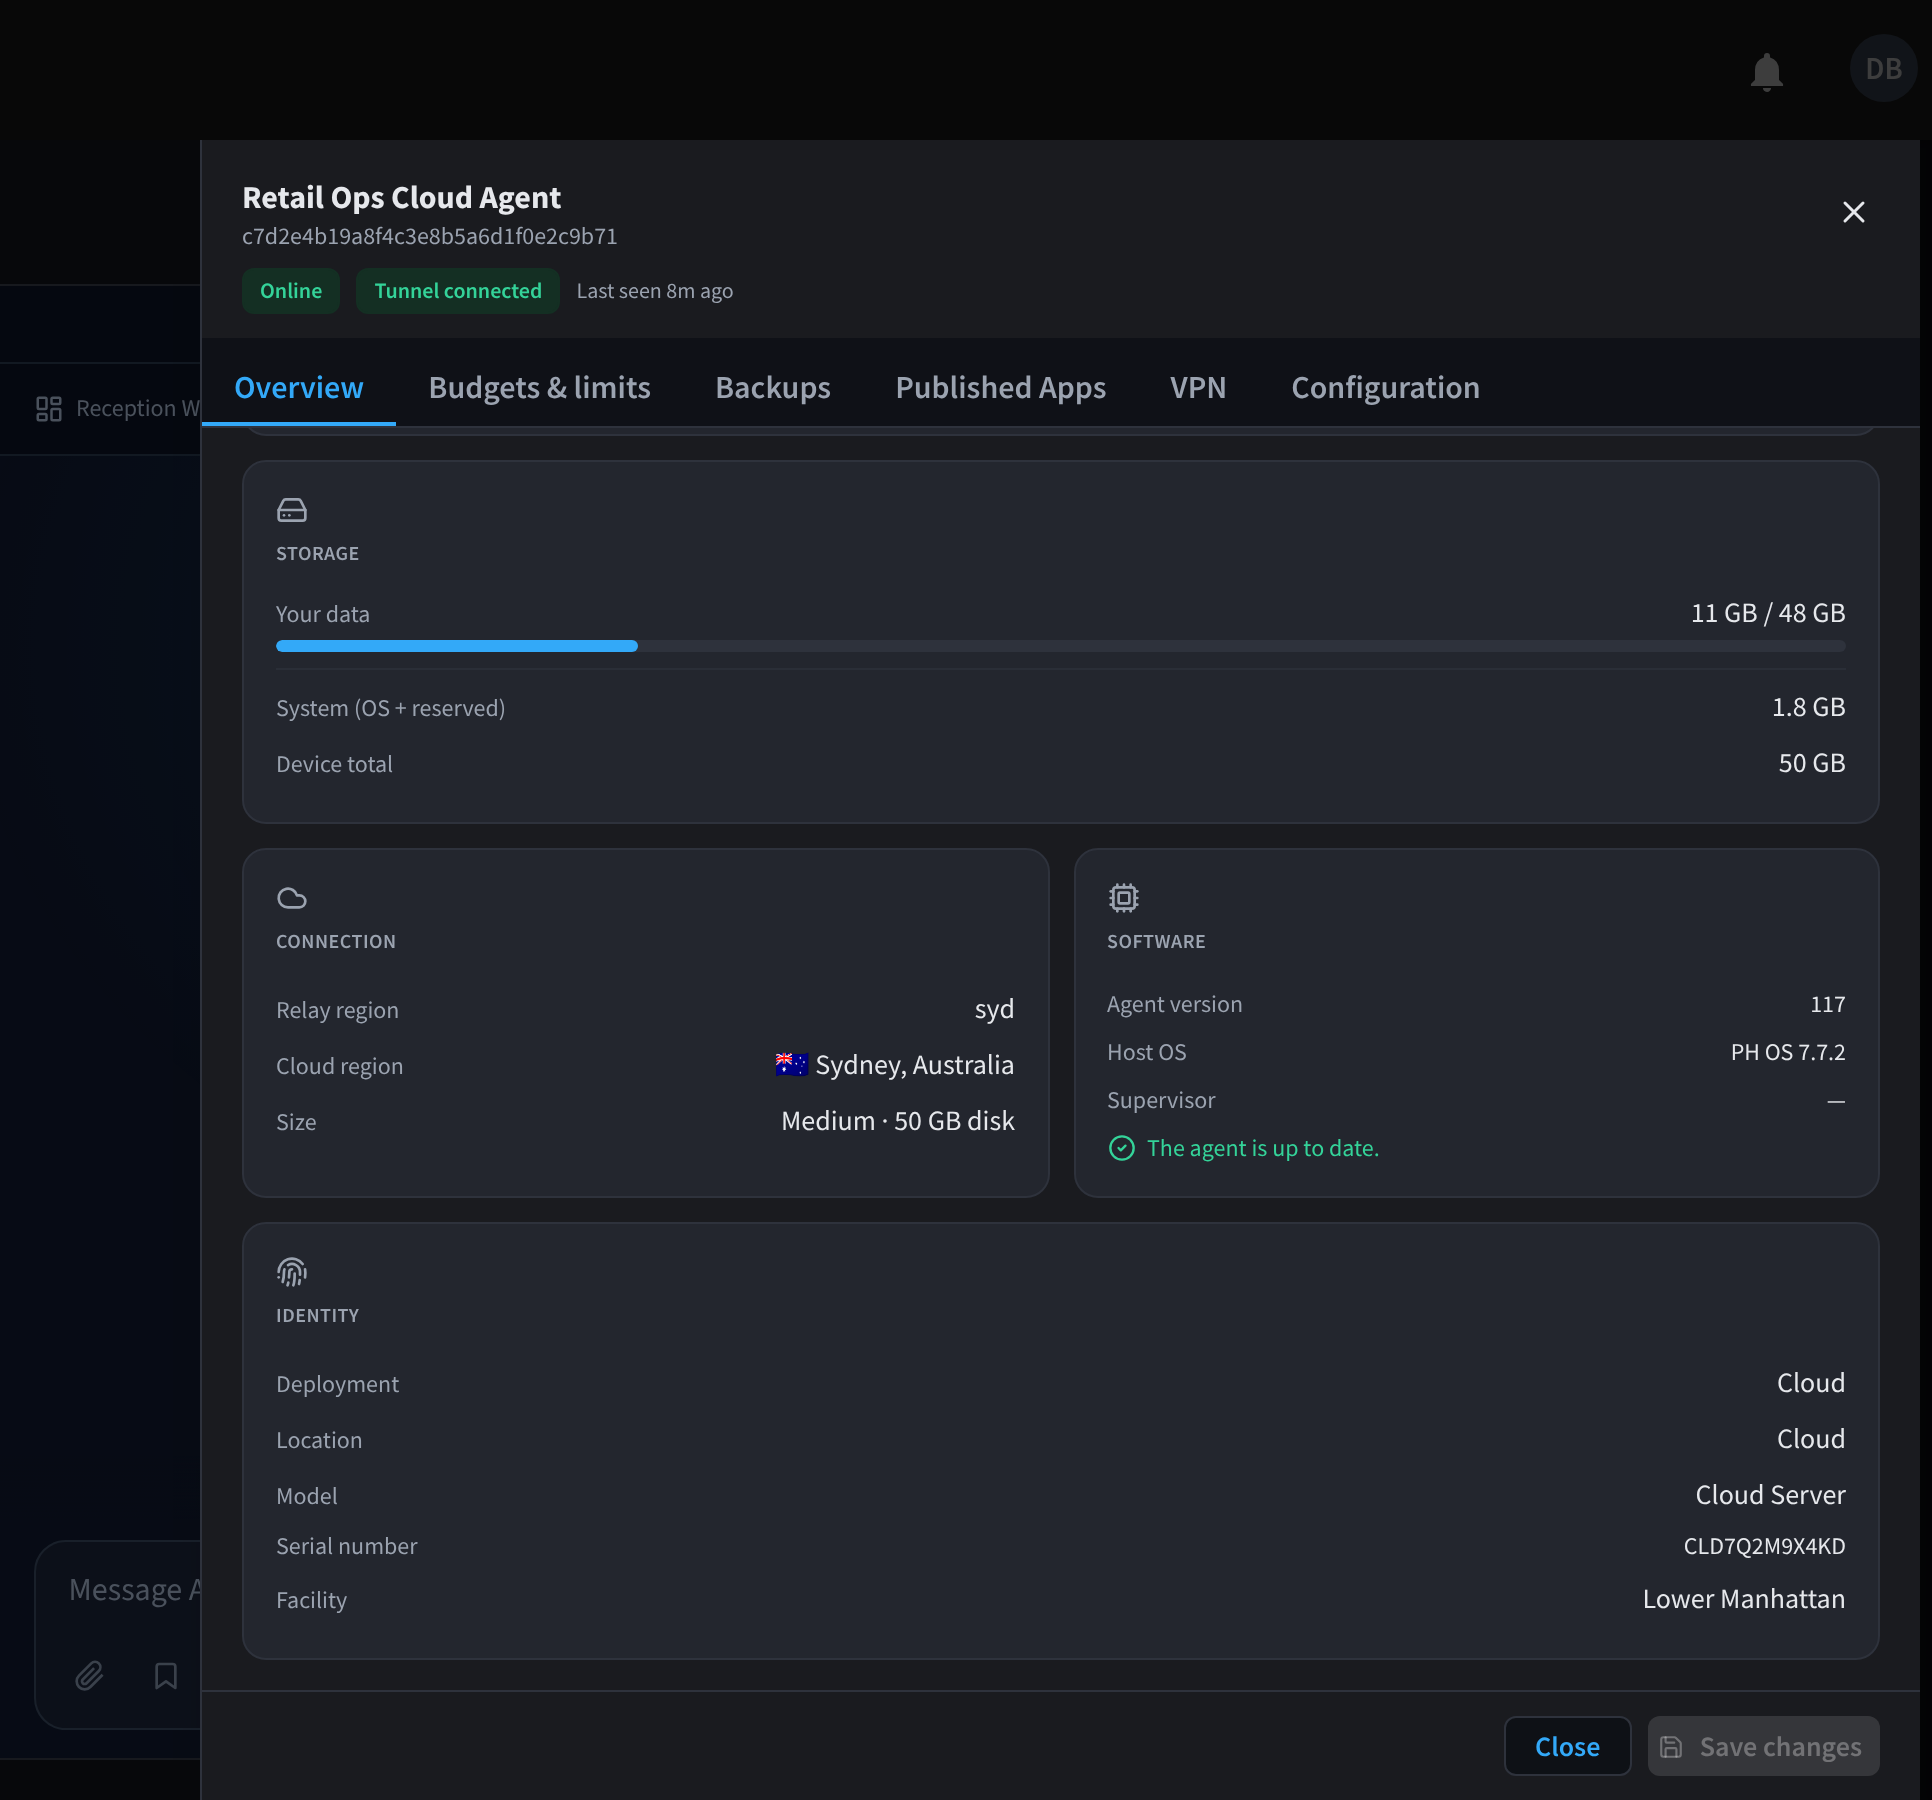Click the Australian flag icon

(x=791, y=1064)
